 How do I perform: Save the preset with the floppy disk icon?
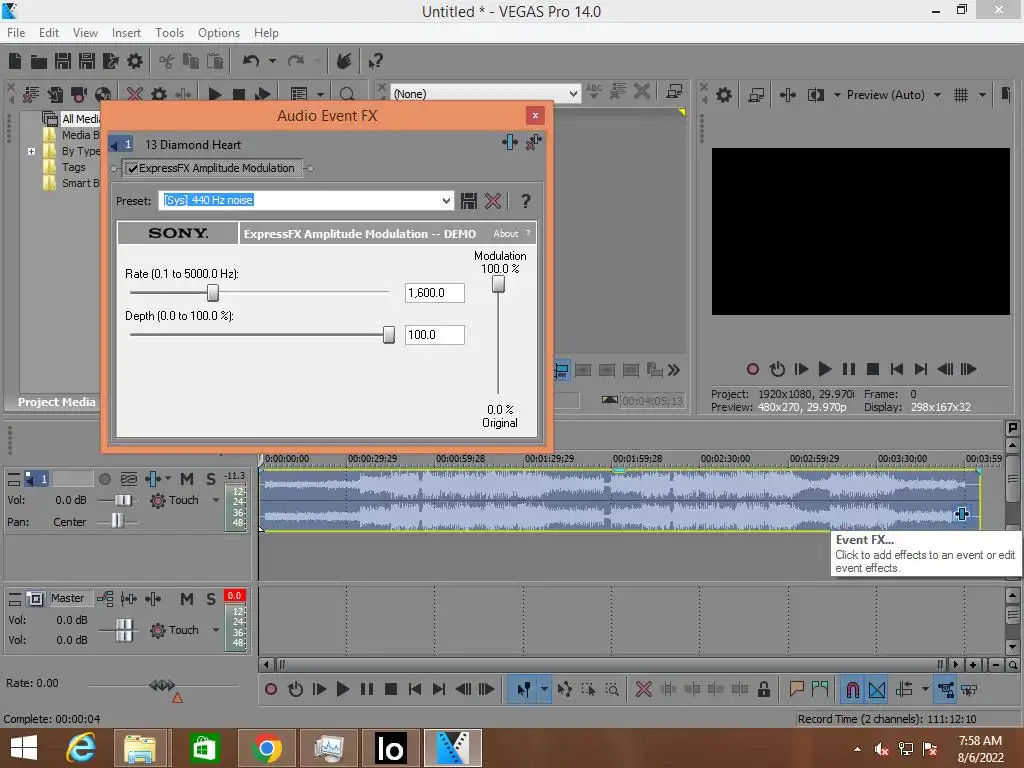click(468, 201)
